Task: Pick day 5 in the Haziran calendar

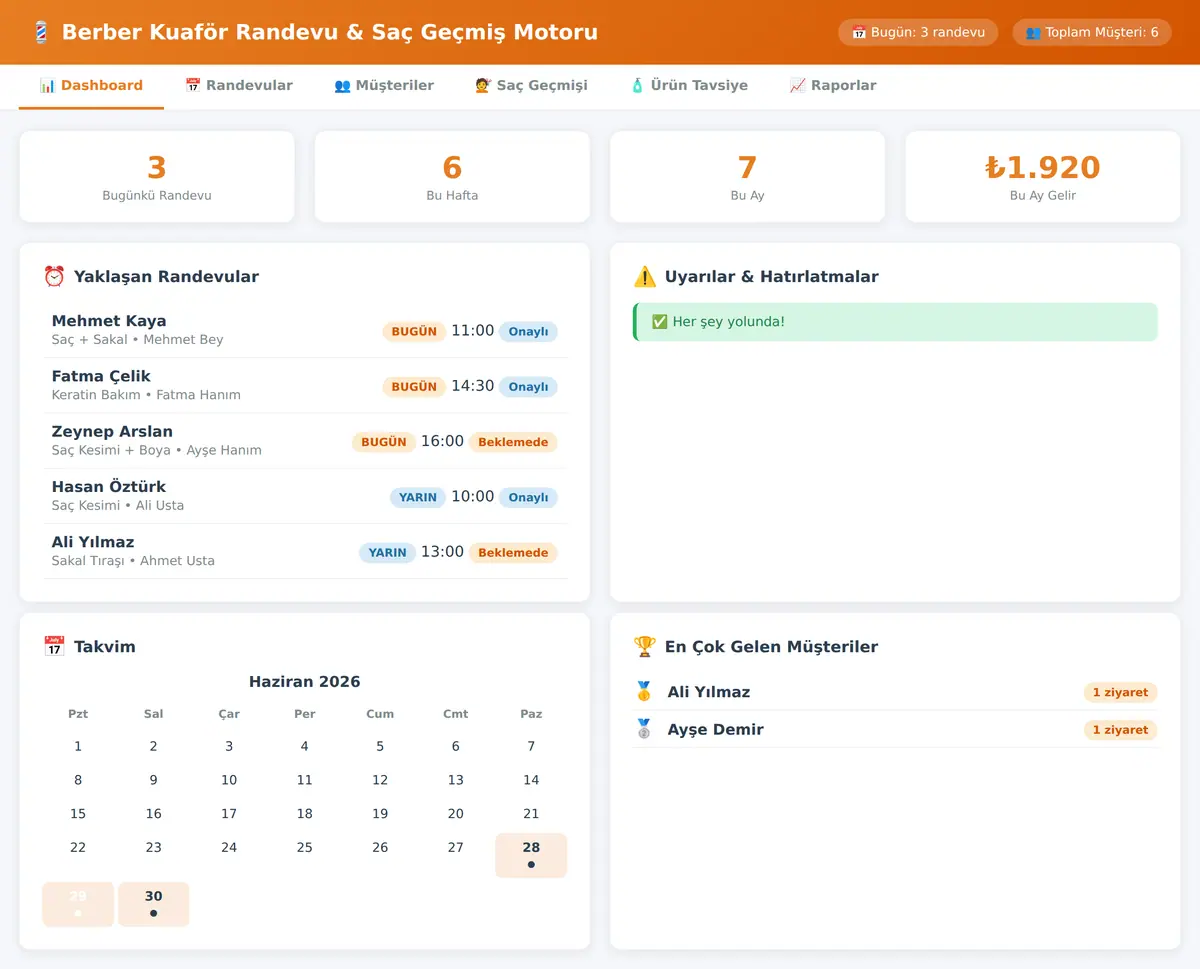Action: pos(380,746)
